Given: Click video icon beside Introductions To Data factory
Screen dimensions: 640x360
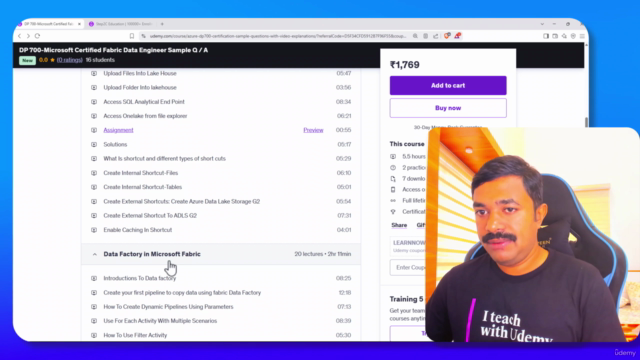Looking at the screenshot, I should point(94,278).
